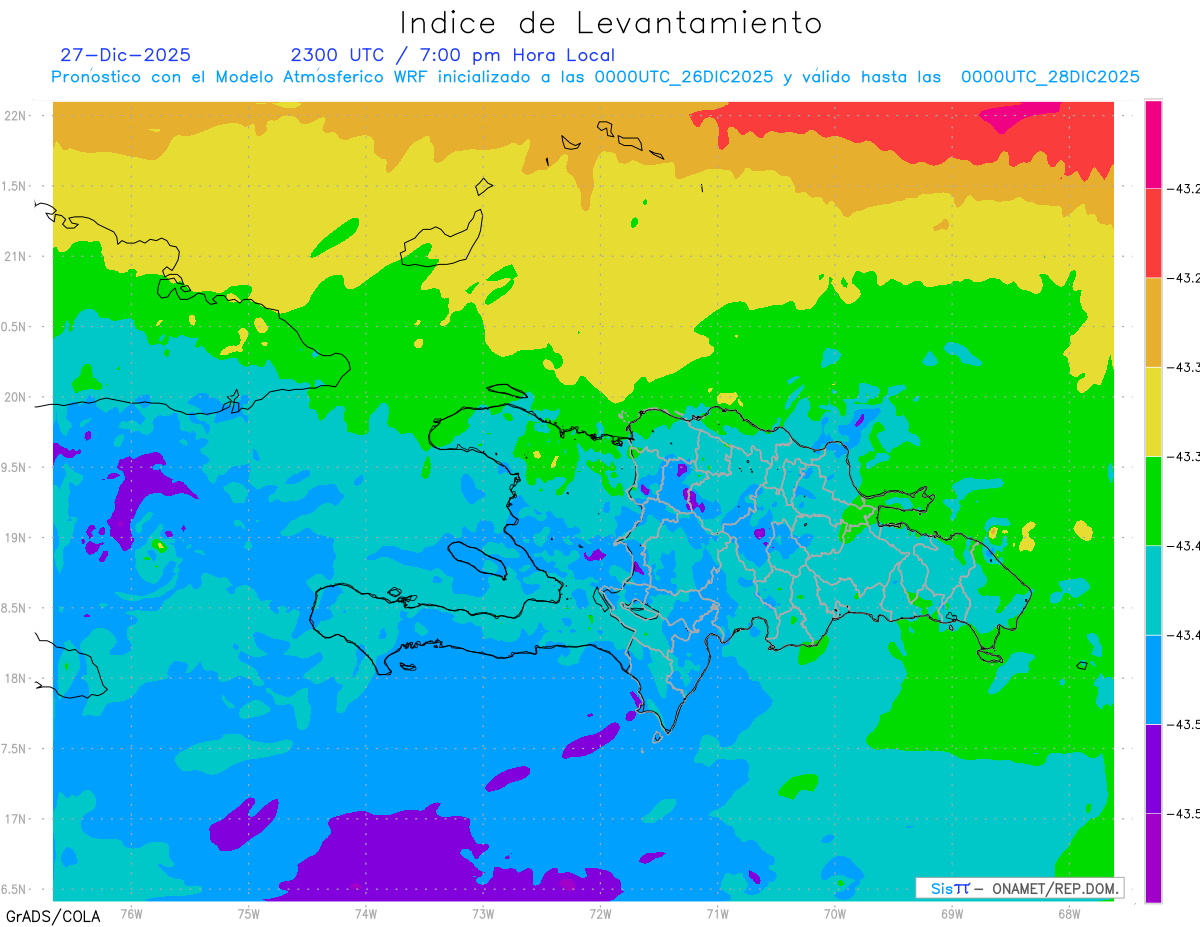Click the '68W' longitude label
Screen dimensions: 1200x927
tap(1069, 913)
